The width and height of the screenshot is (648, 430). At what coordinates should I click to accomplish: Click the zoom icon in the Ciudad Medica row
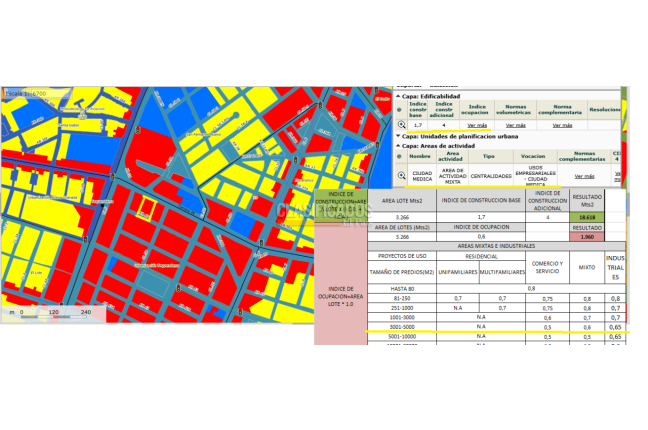[x=401, y=175]
